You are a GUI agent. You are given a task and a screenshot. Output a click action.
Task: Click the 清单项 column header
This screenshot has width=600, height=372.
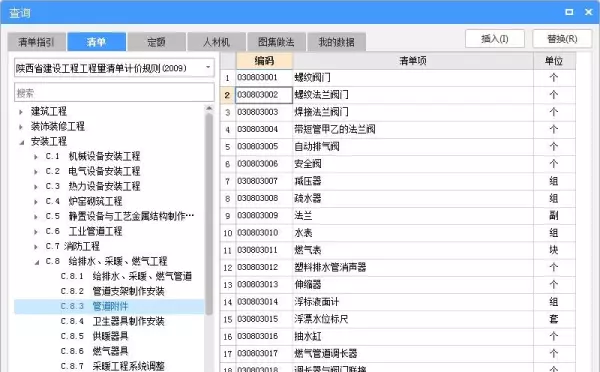pos(413,60)
